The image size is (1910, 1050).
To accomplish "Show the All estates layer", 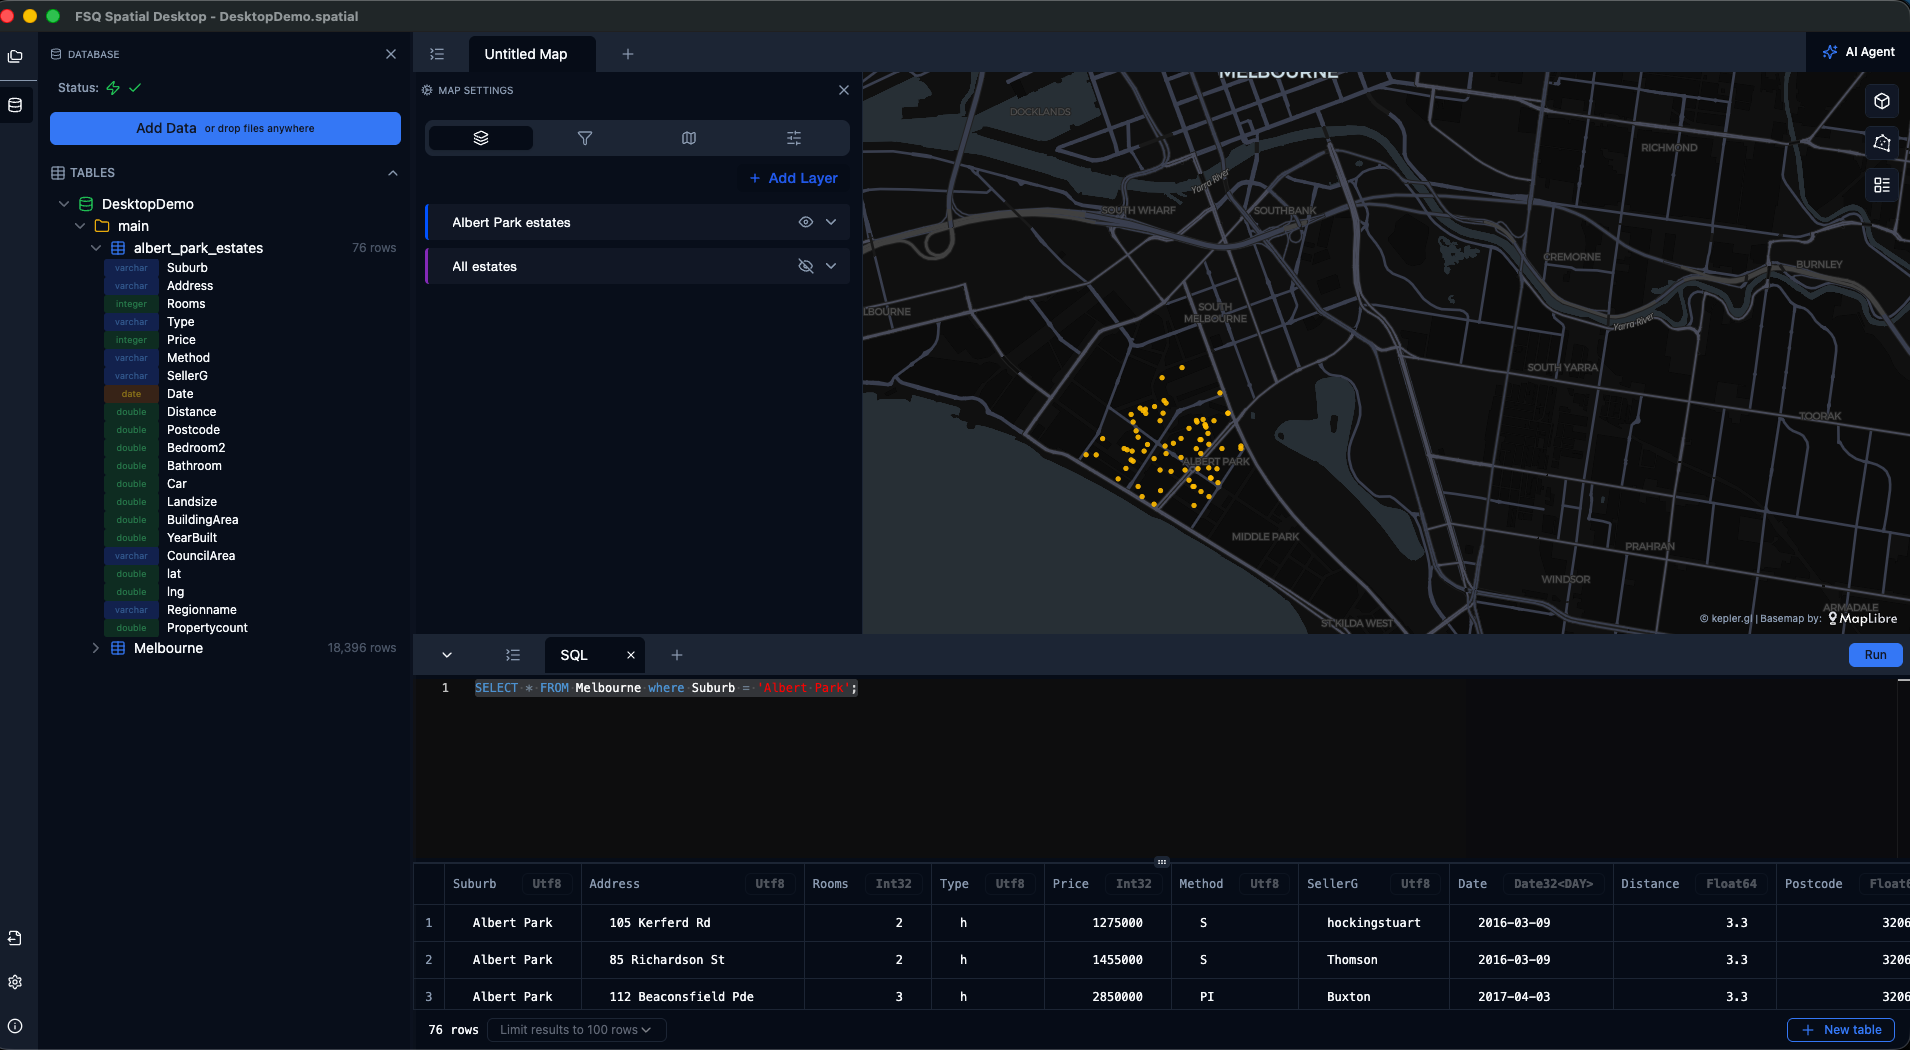I will click(805, 266).
